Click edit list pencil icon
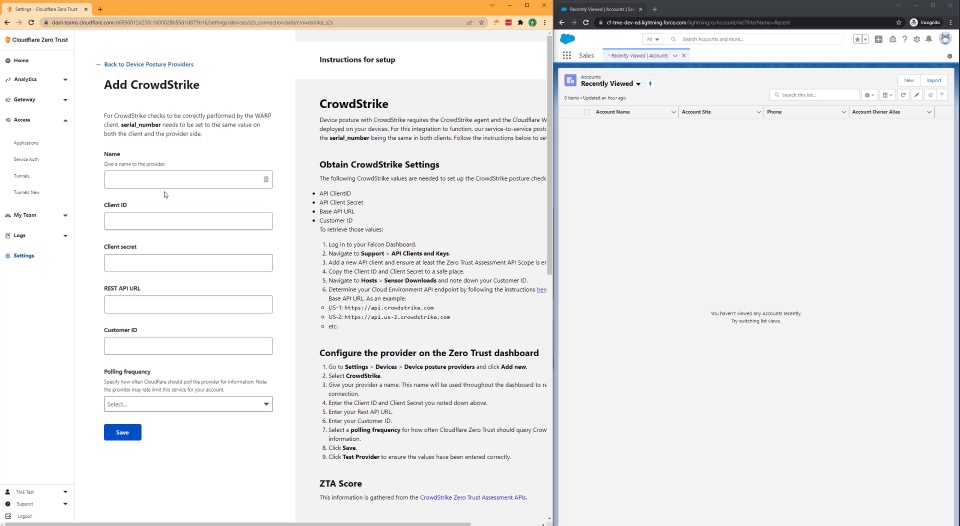 click(917, 95)
